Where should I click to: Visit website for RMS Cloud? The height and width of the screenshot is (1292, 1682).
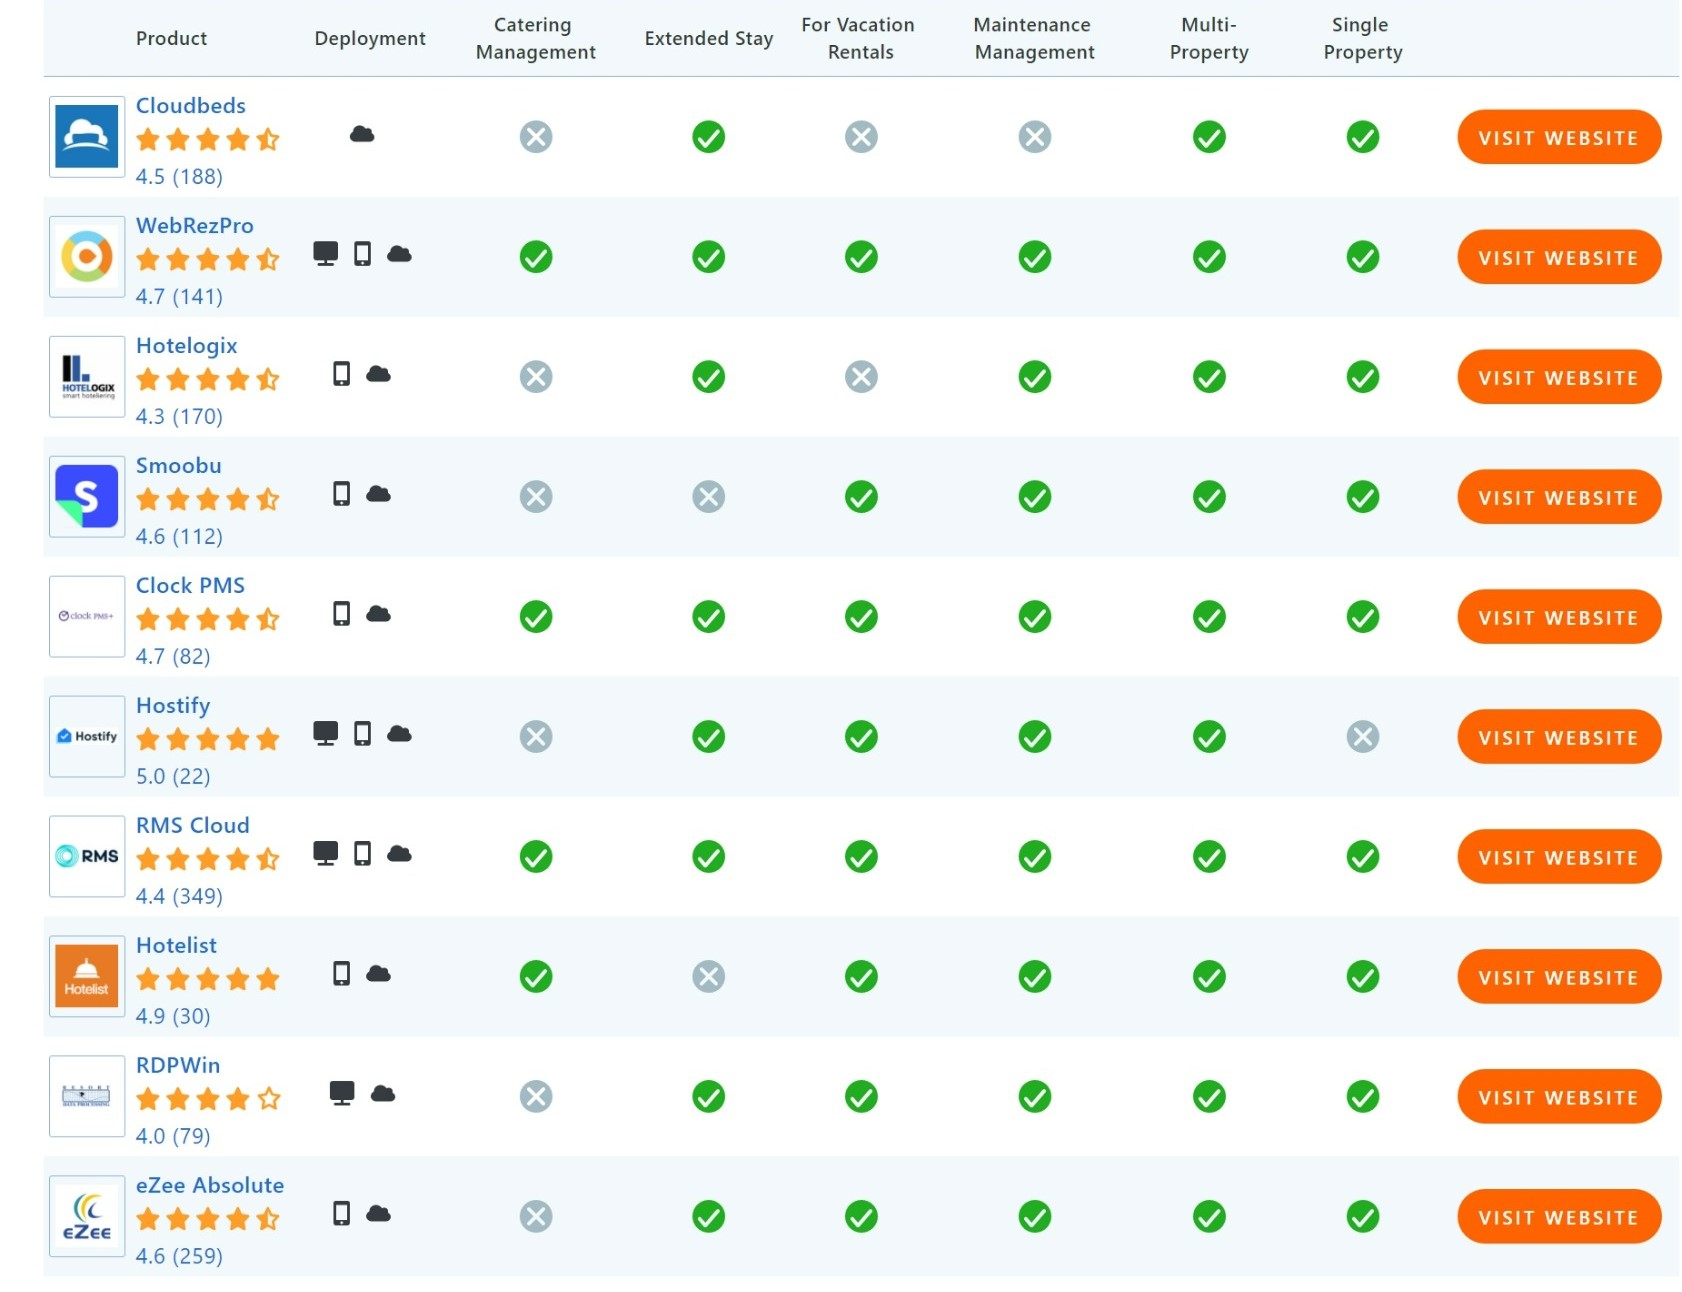(x=1558, y=857)
